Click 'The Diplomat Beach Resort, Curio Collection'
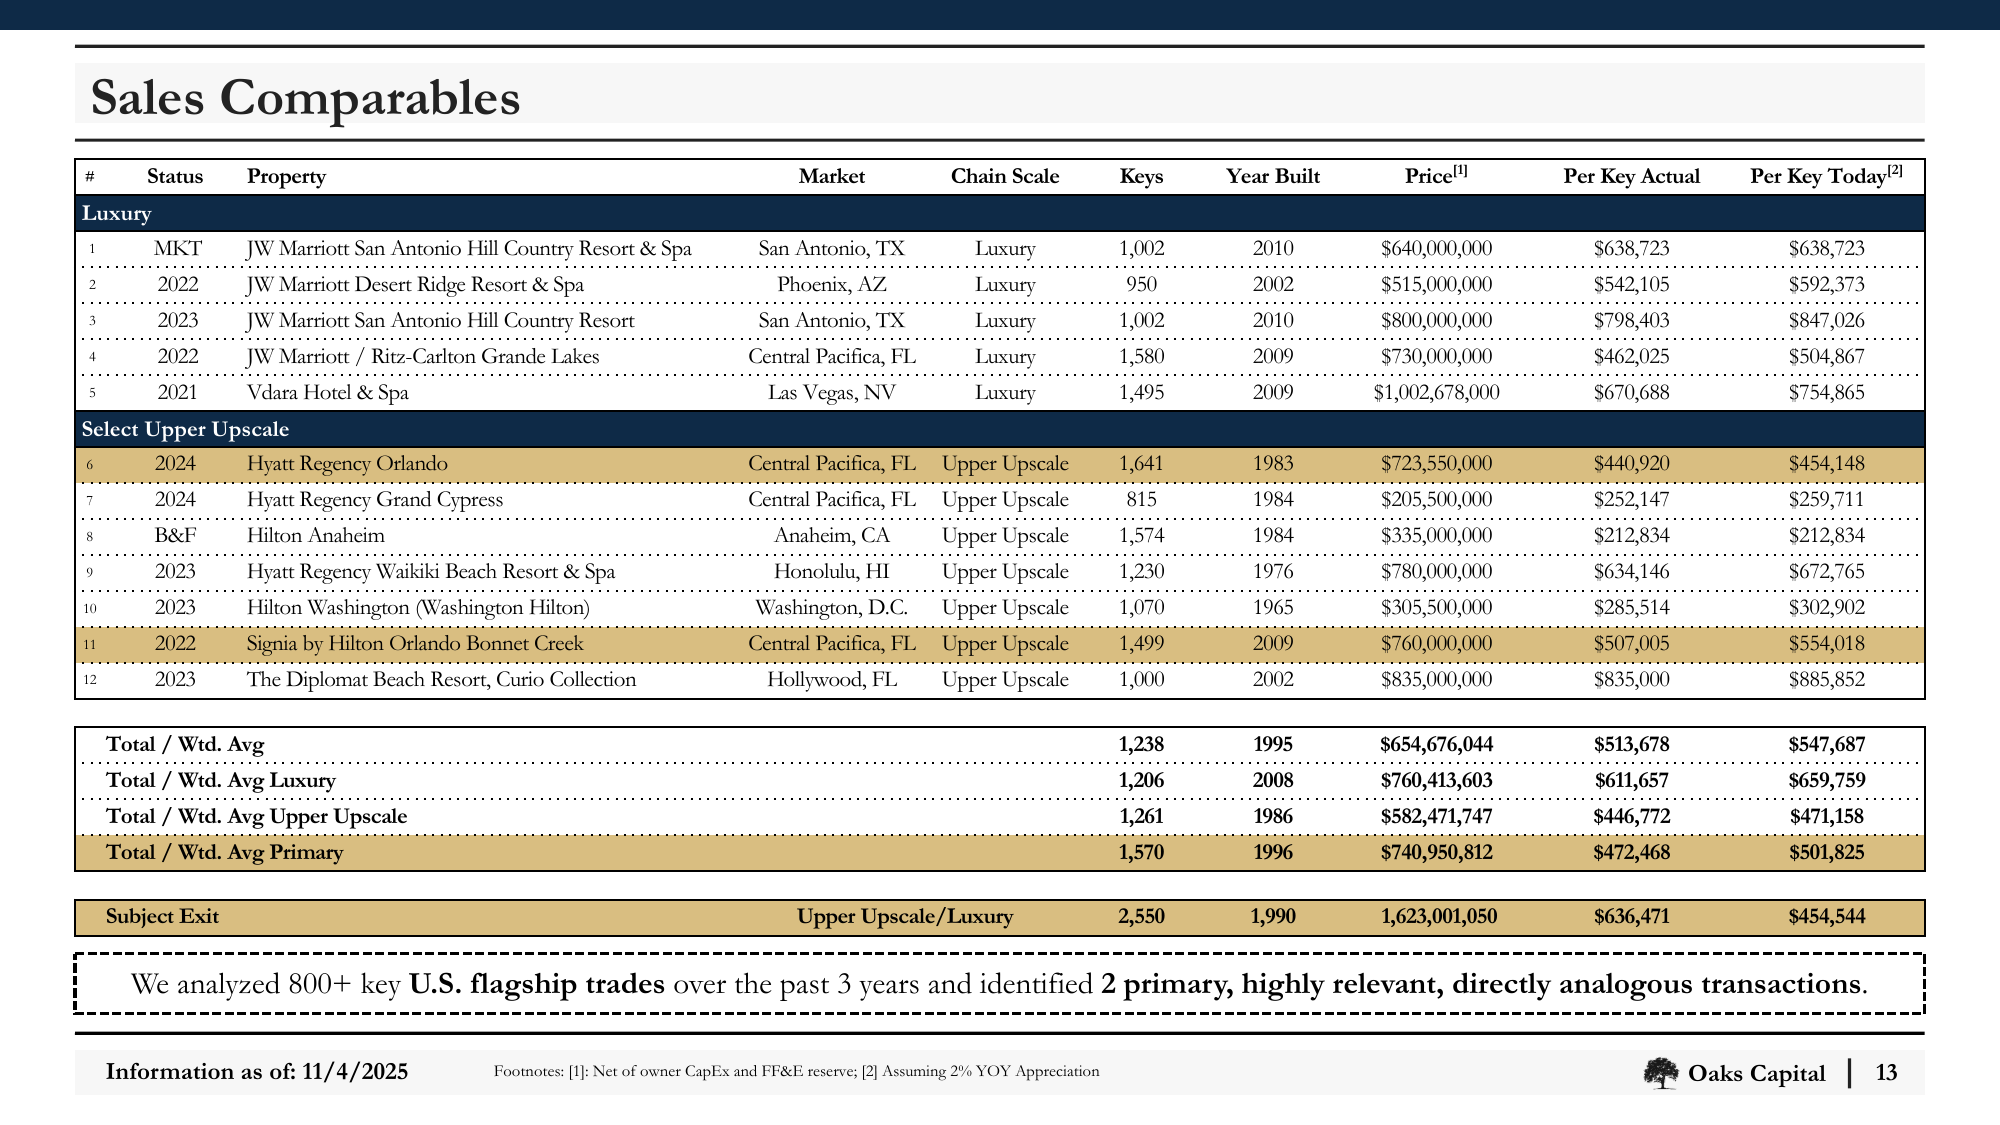2000x1125 pixels. tap(441, 679)
